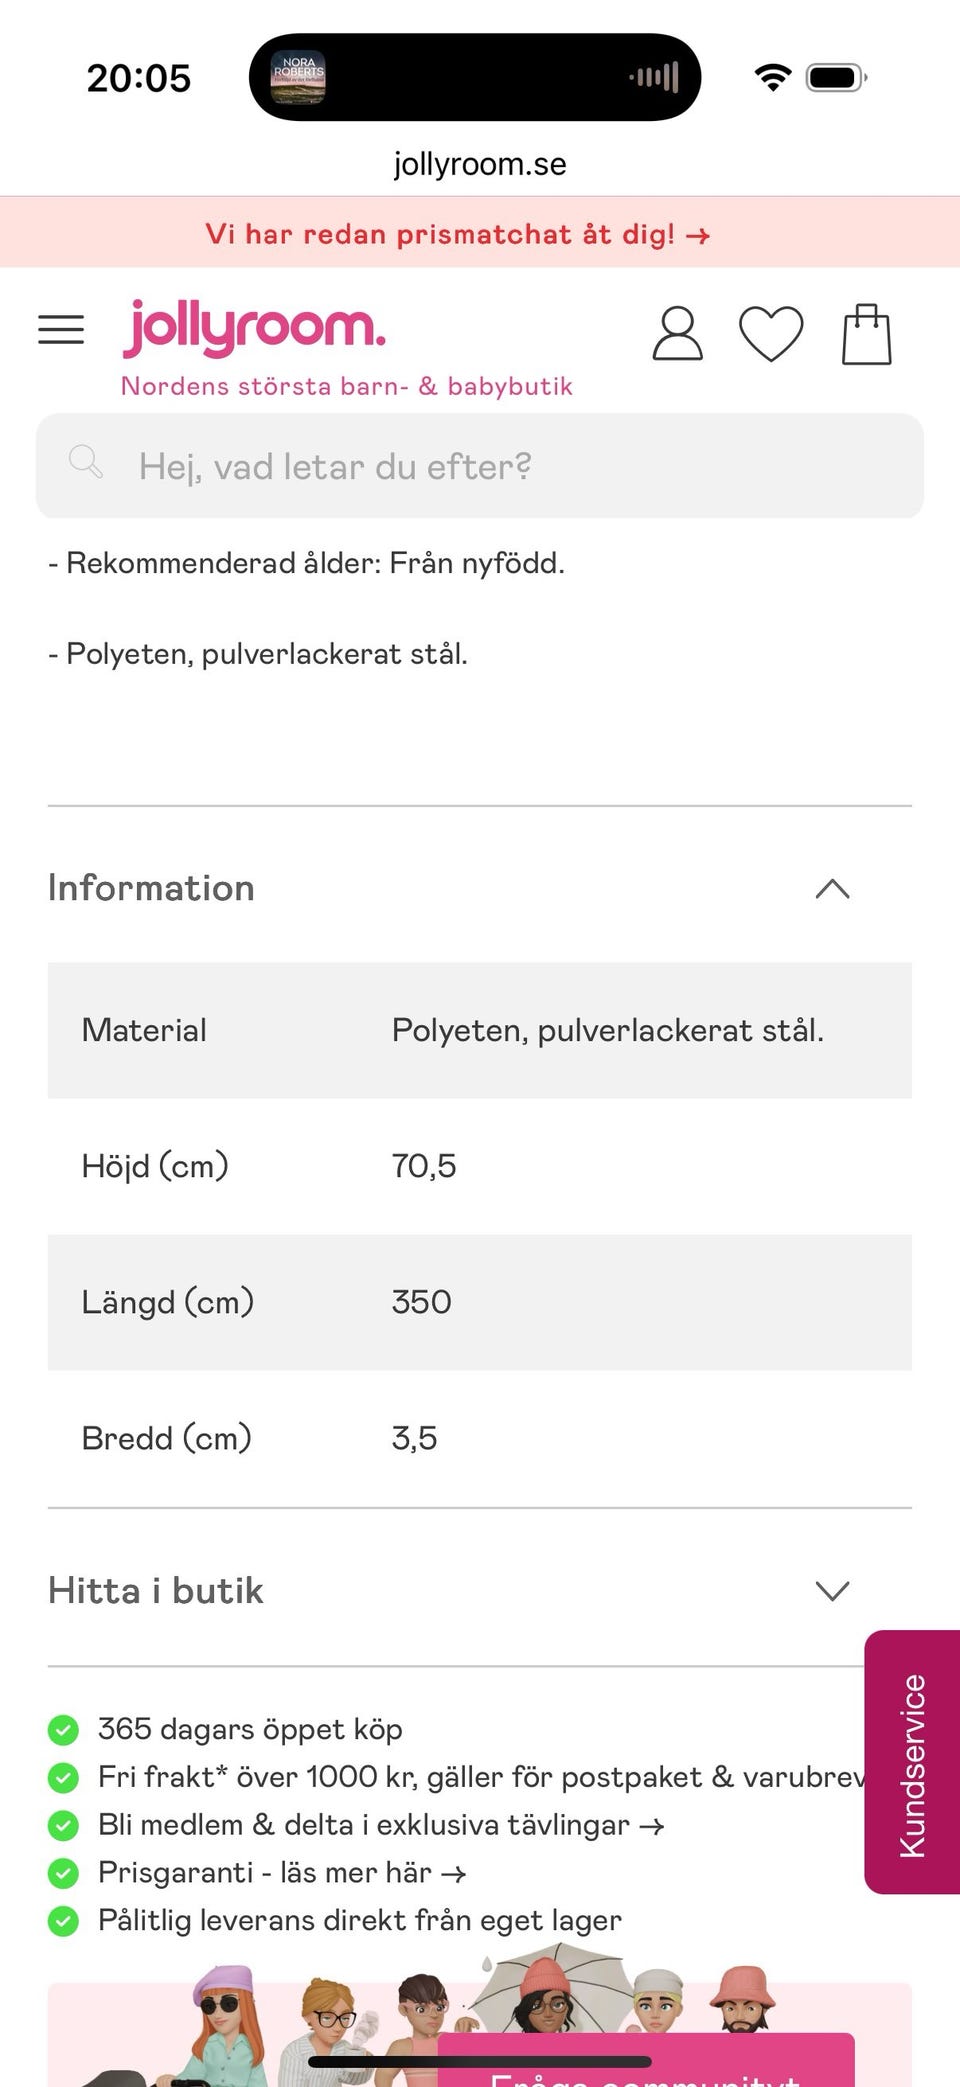Tap the Hitta i butik heading
The height and width of the screenshot is (2087, 960).
coord(156,1591)
